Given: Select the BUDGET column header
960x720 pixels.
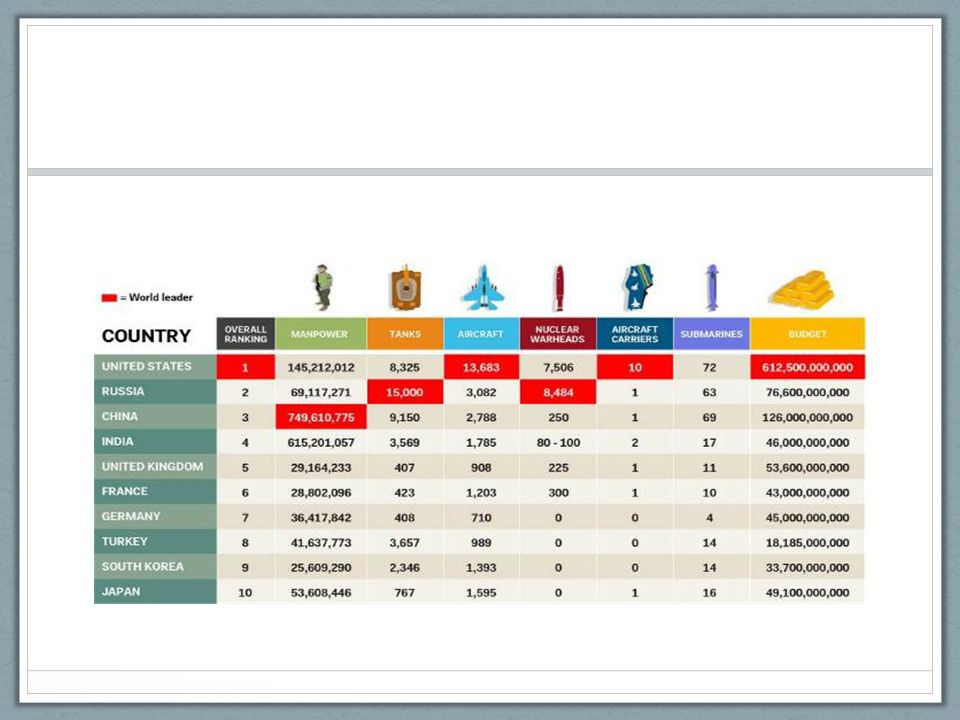Looking at the screenshot, I should [x=808, y=334].
